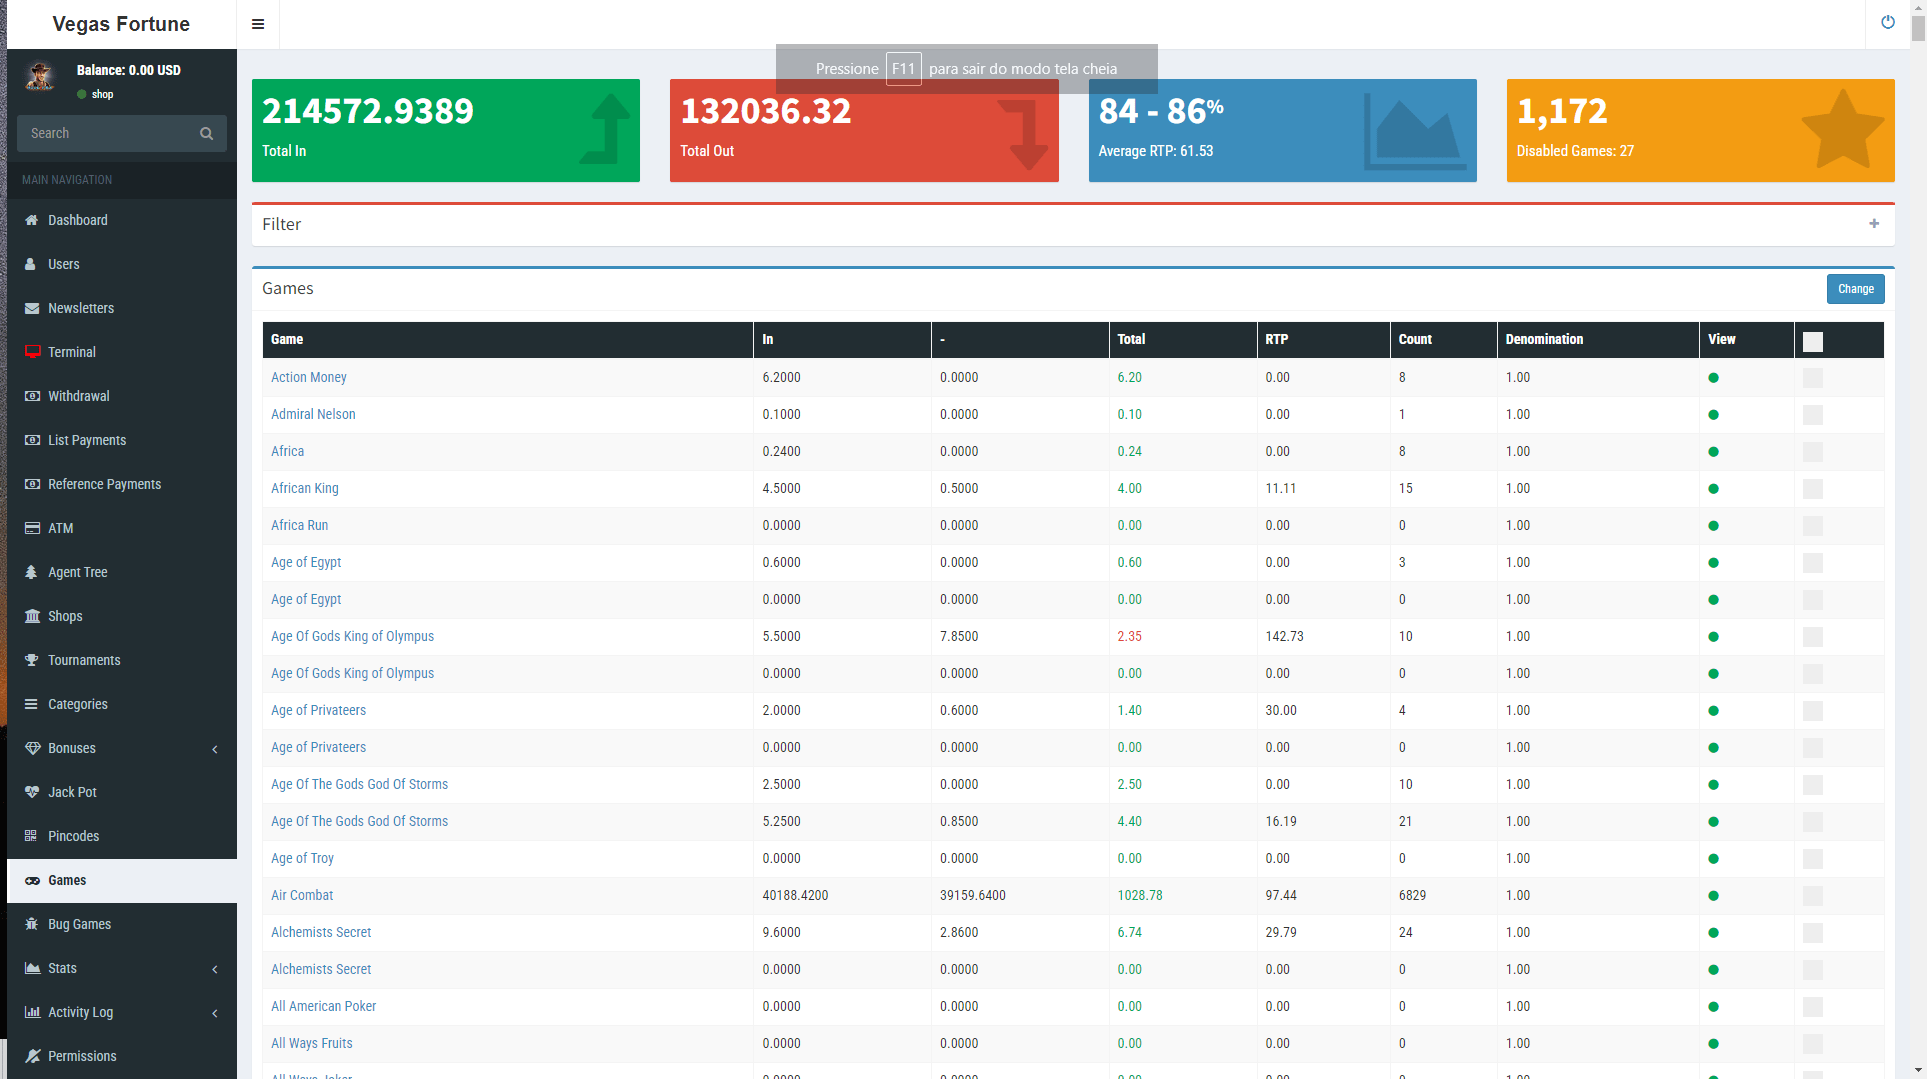Screen dimensions: 1927x1079
Task: Open the Tournaments menu item
Action: coord(84,660)
